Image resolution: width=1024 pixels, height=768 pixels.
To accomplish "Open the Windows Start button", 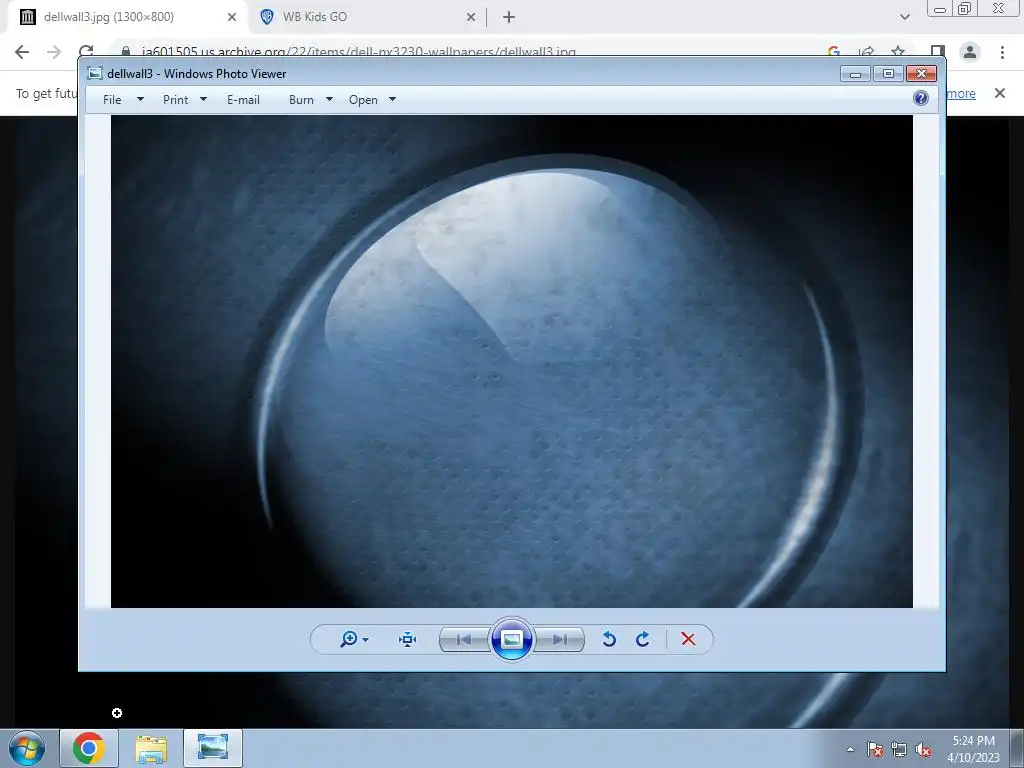I will [27, 748].
